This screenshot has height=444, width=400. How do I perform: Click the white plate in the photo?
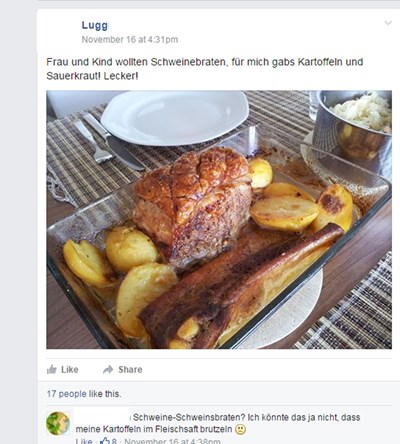[175, 117]
